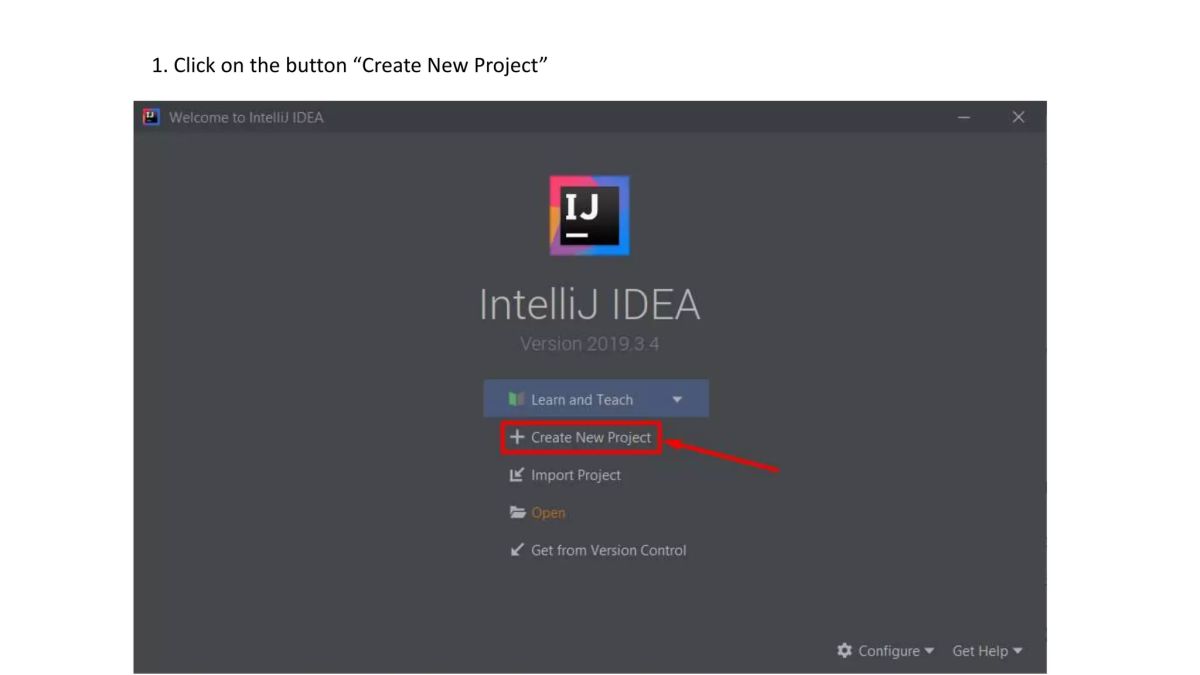Select the Open link
This screenshot has height=675, width=1200.
pos(548,512)
